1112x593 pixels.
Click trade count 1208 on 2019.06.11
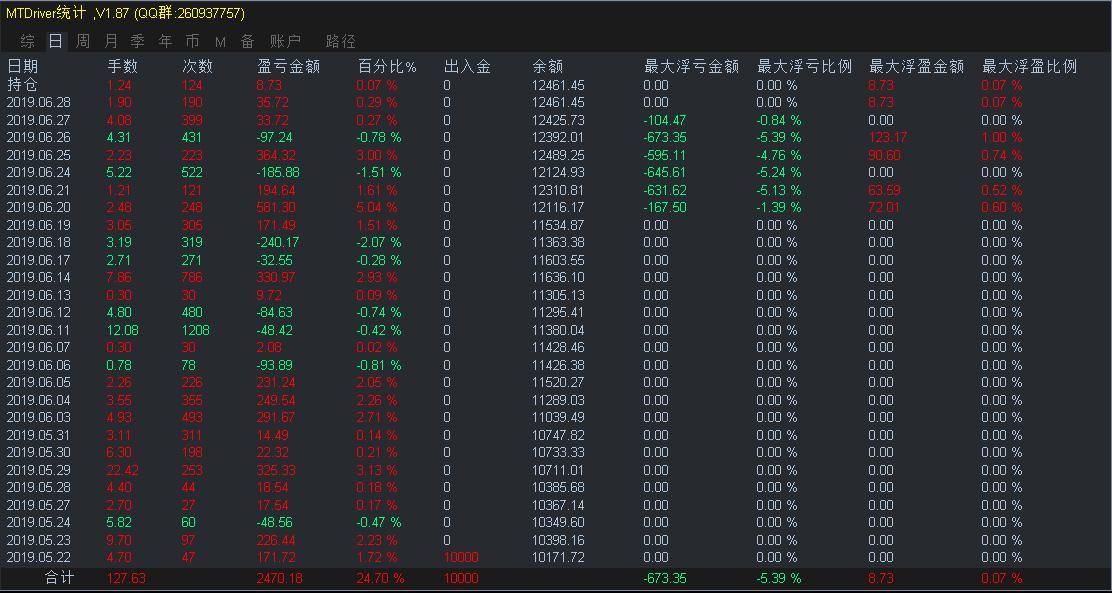coord(196,330)
